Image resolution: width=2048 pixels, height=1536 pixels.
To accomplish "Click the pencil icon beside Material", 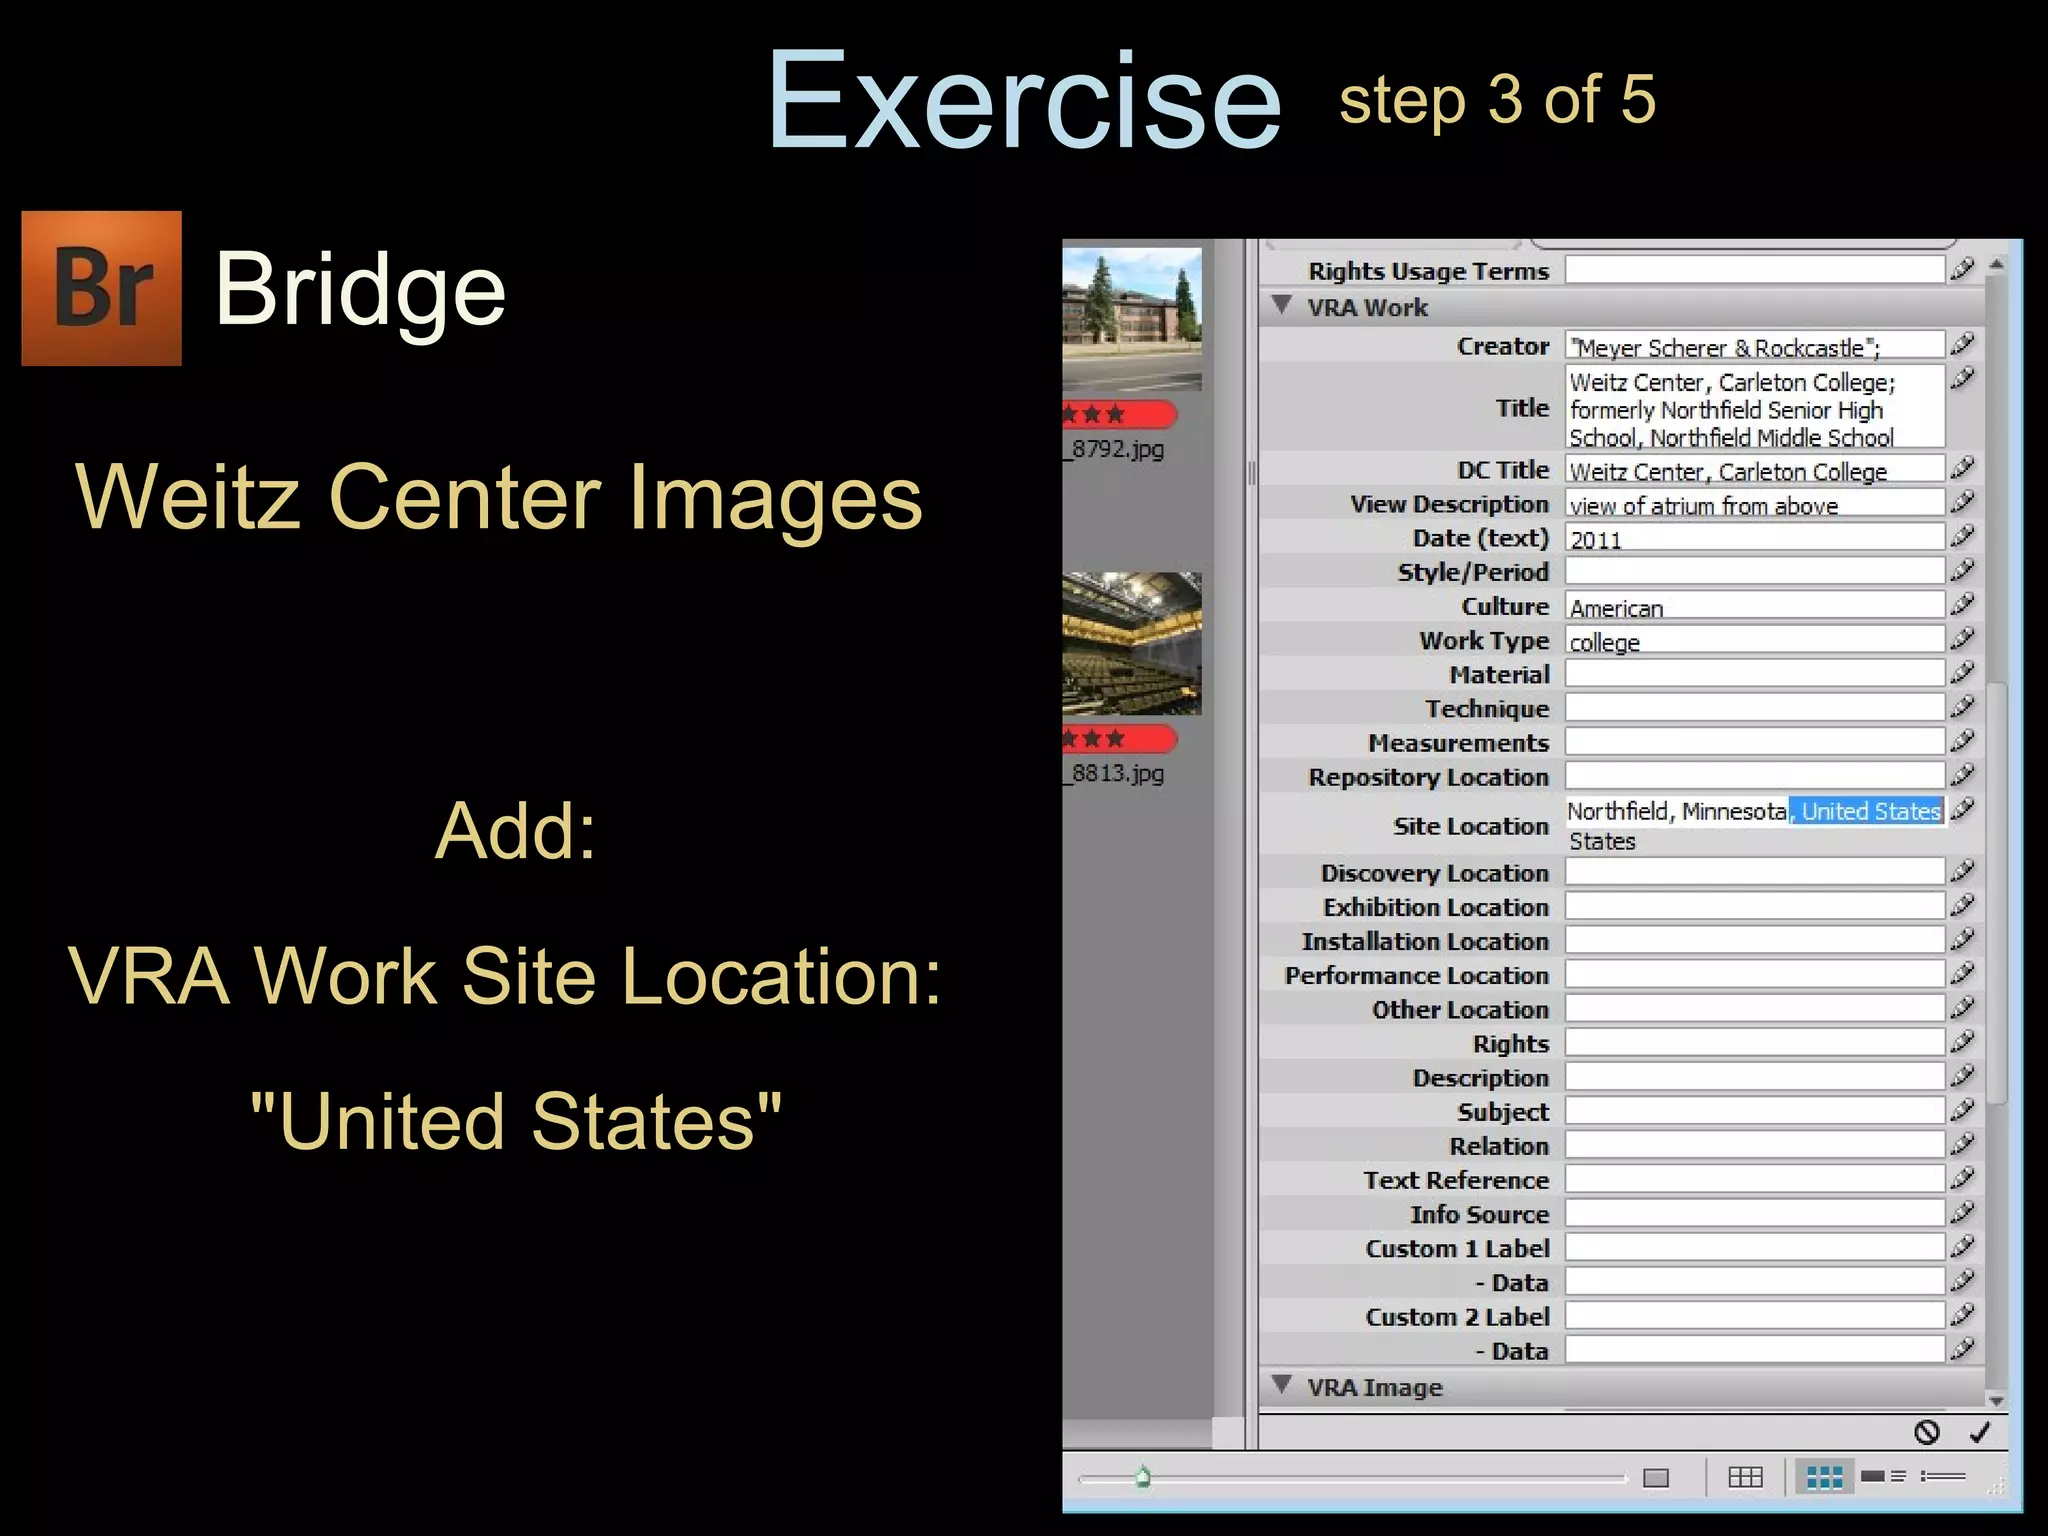I will pos(1963,672).
